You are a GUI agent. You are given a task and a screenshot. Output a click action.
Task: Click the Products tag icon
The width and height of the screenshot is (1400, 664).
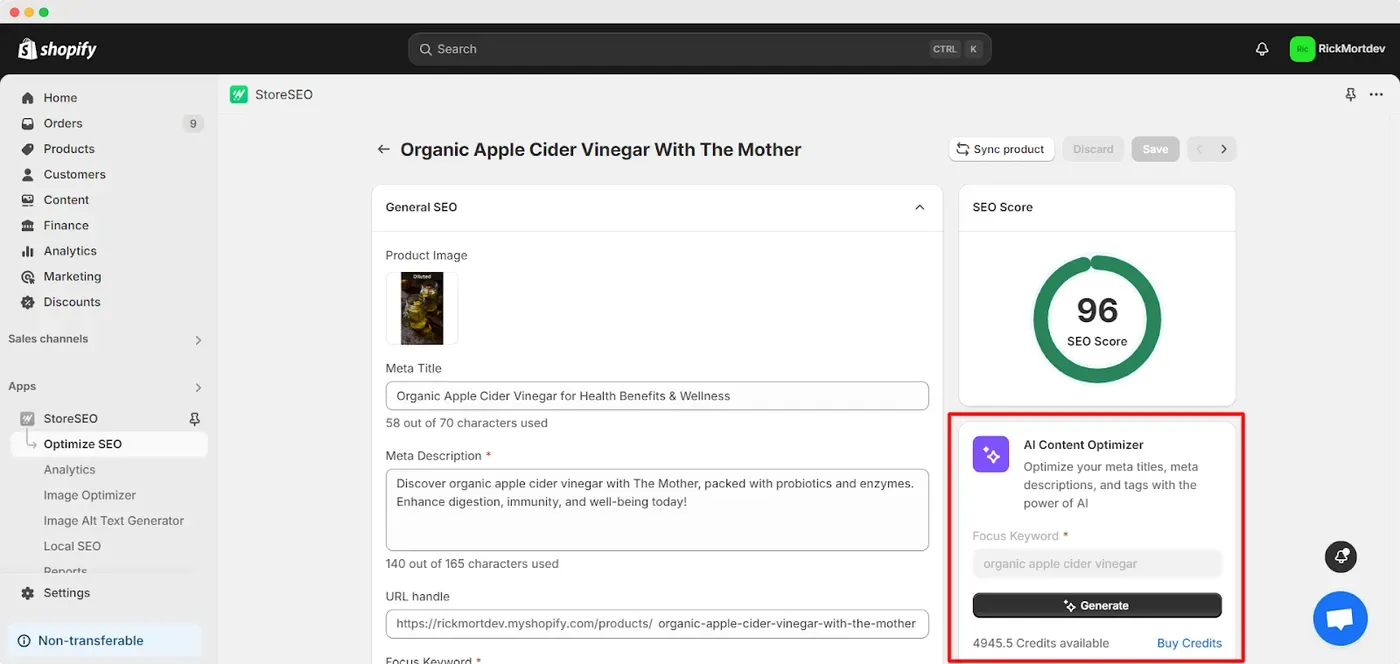(x=28, y=149)
